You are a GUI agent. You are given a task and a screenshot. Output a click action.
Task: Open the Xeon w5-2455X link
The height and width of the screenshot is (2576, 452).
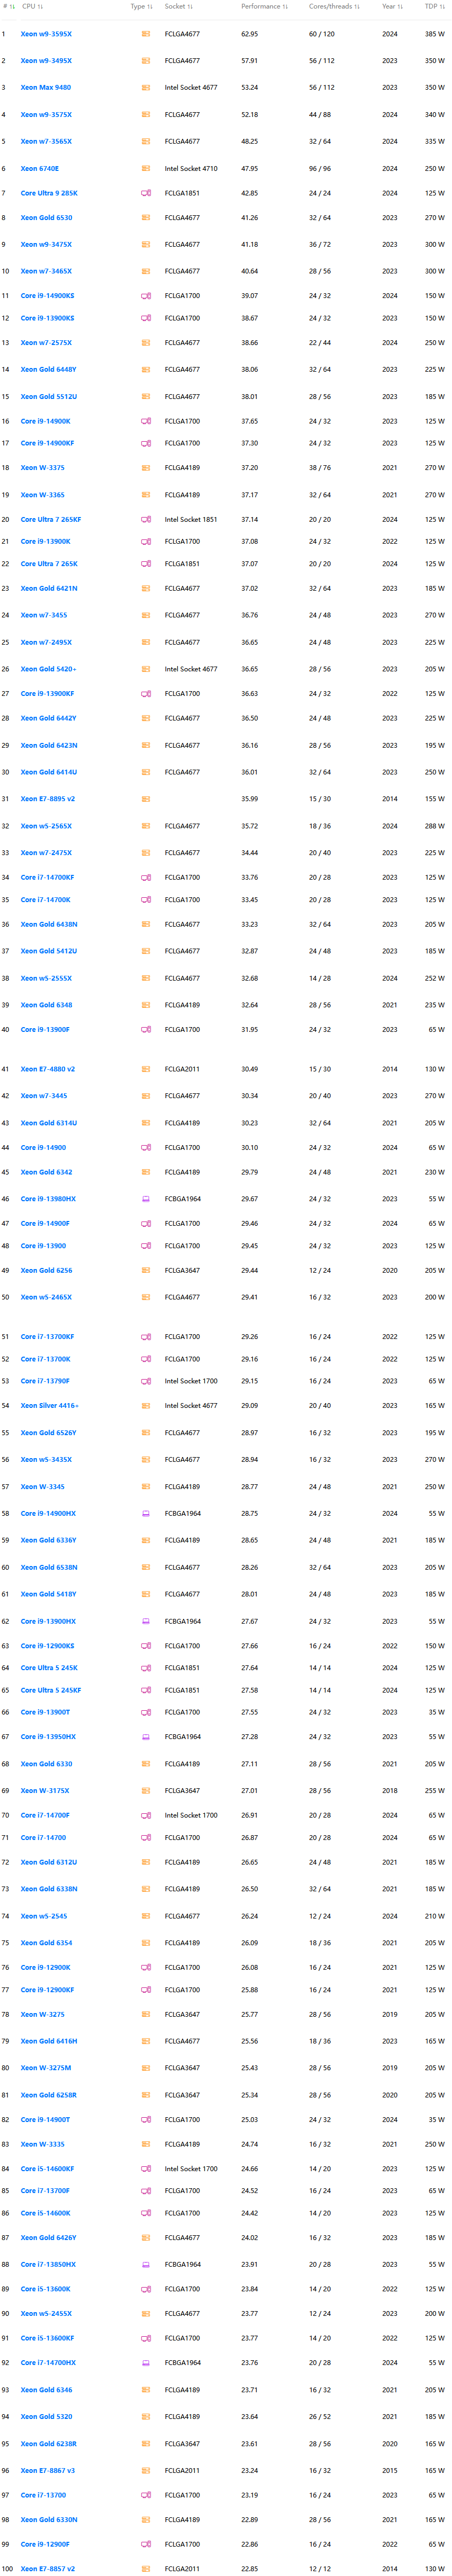click(46, 2314)
